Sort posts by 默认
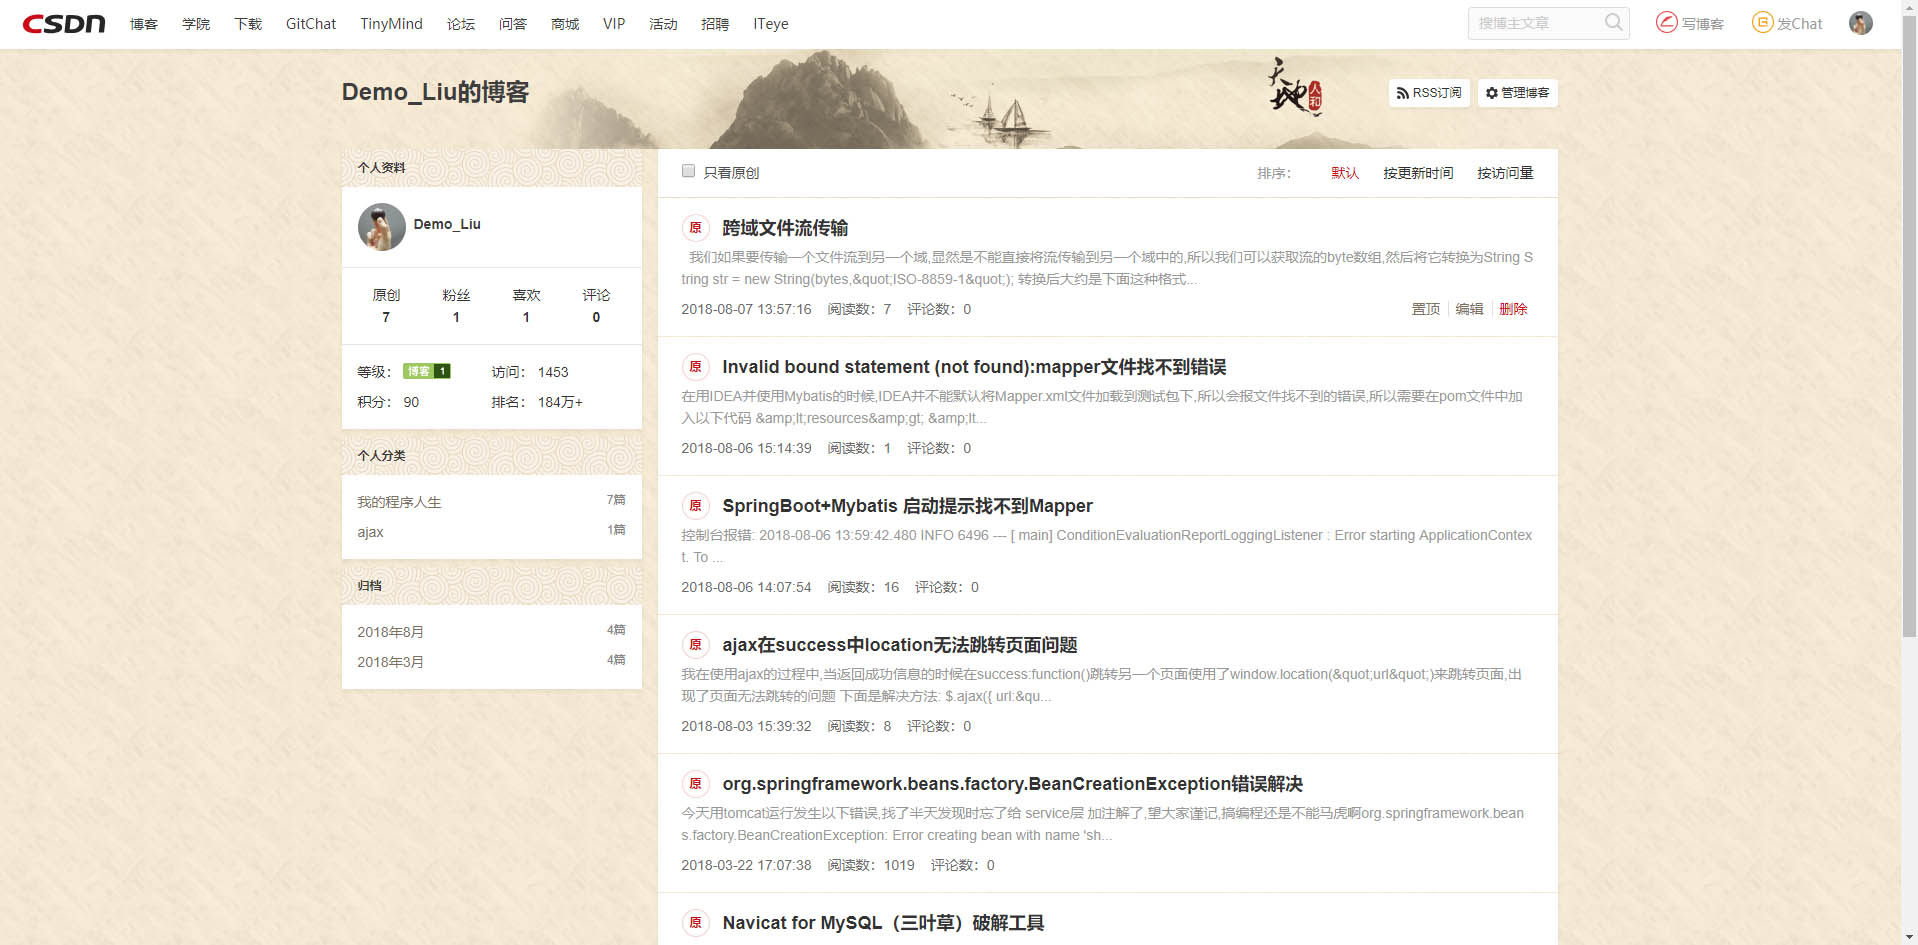 1345,173
